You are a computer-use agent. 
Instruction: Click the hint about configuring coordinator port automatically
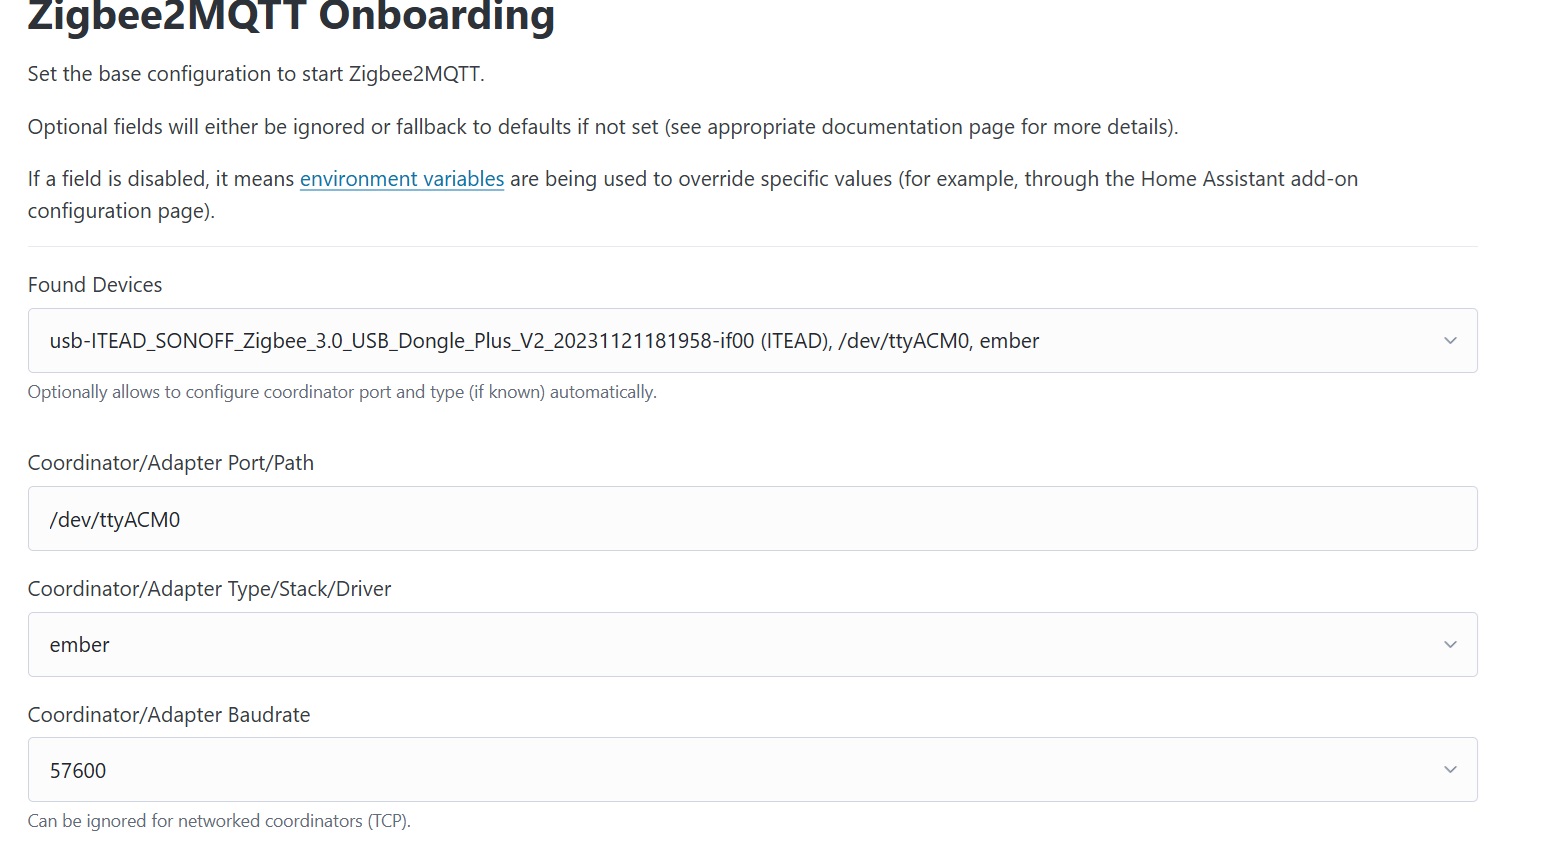342,392
